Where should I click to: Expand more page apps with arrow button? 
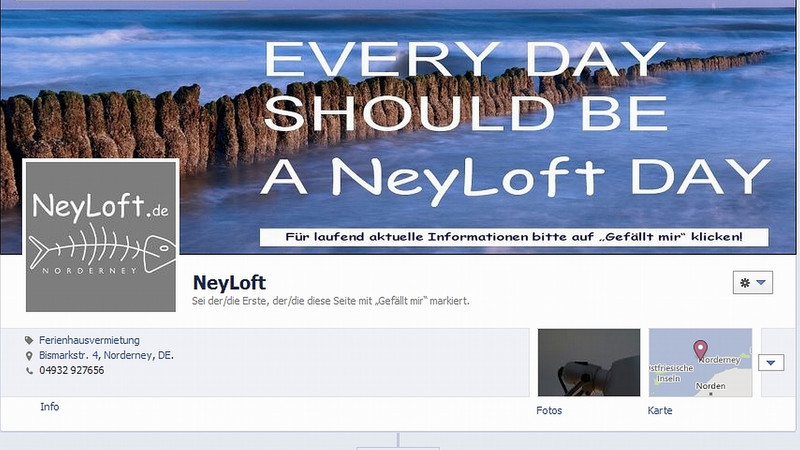(x=771, y=363)
